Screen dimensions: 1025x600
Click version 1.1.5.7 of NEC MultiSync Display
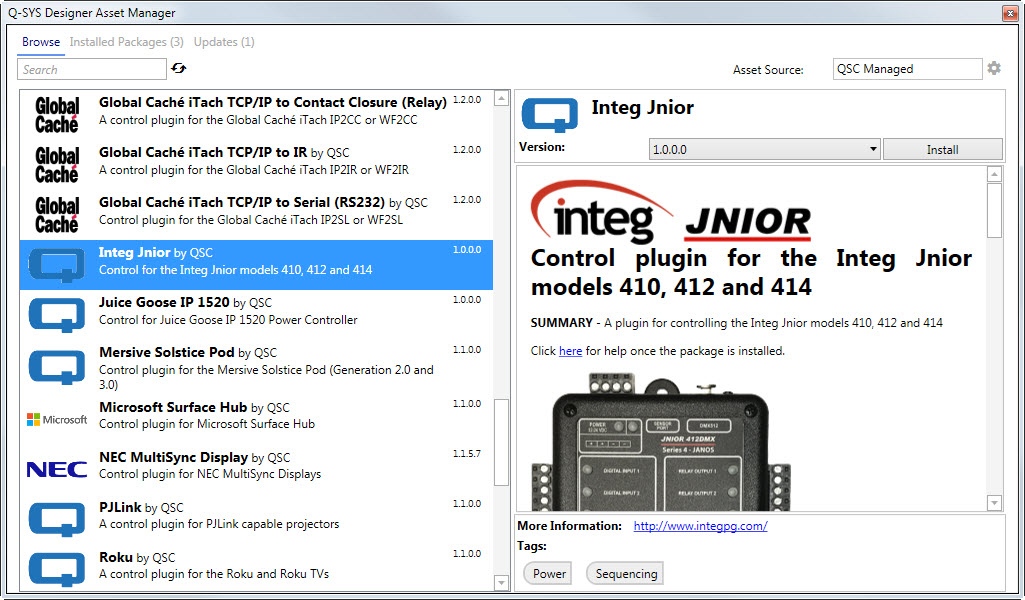pyautogui.click(x=467, y=454)
